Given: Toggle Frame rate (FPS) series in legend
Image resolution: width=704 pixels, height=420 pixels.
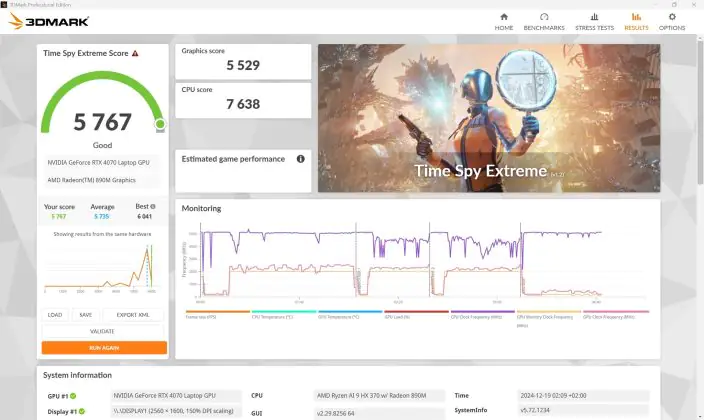Looking at the screenshot, I should [x=217, y=314].
